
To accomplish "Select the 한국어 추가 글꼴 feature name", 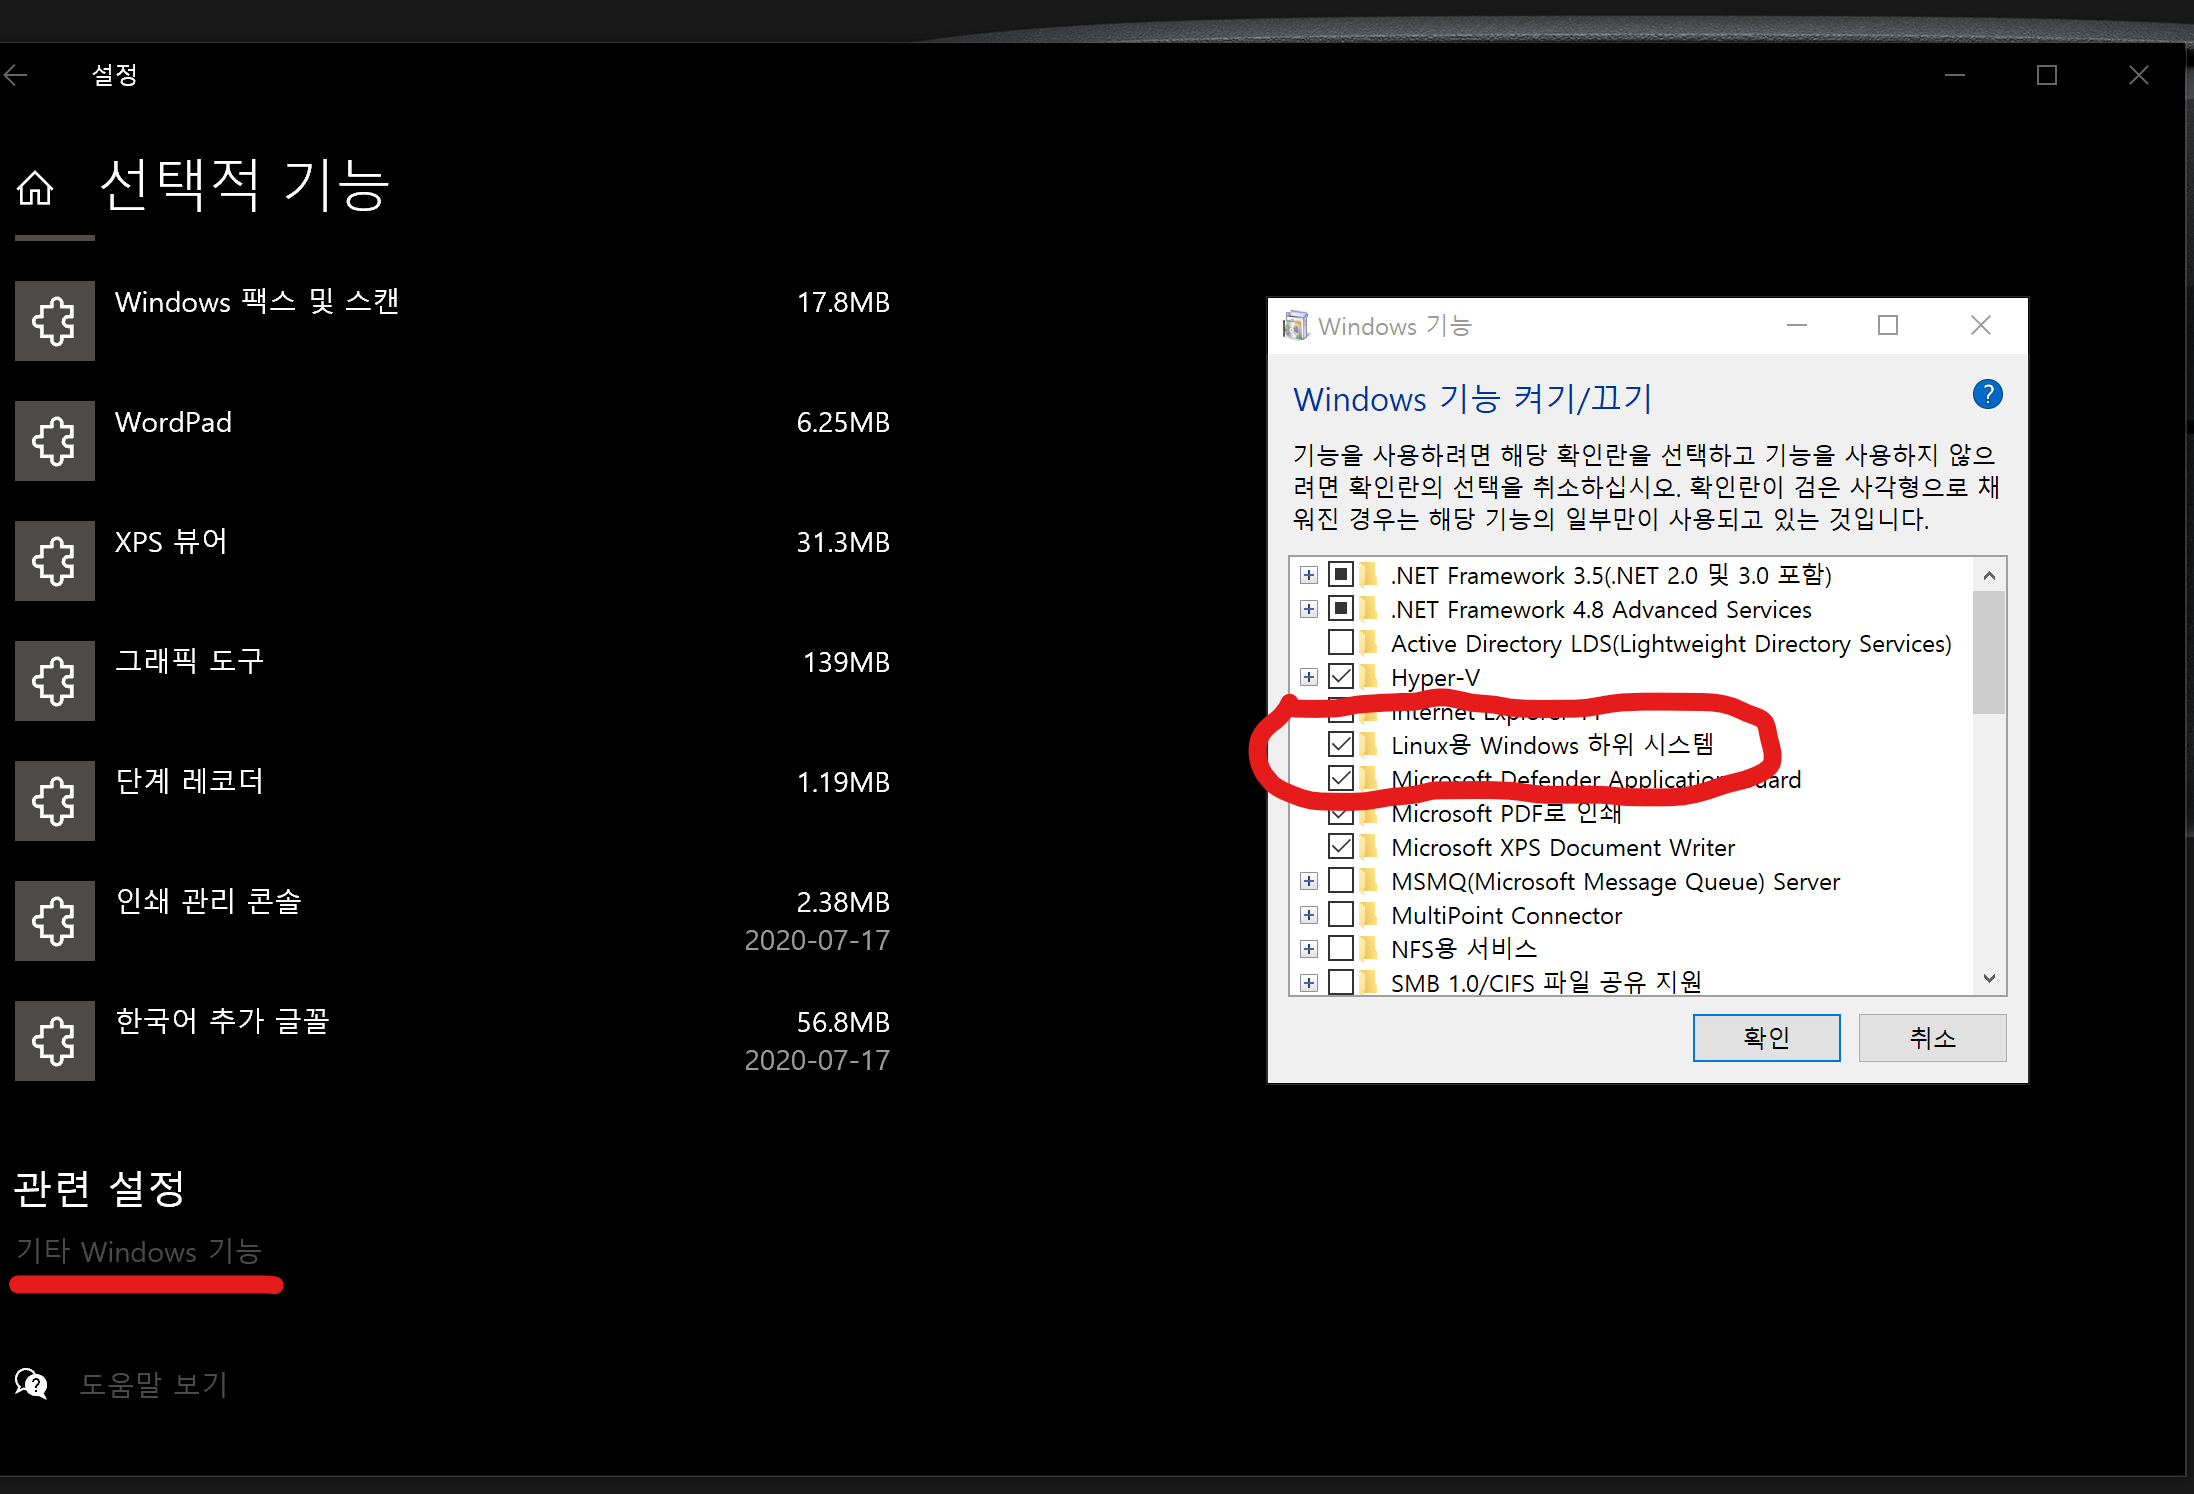I will coord(222,1021).
